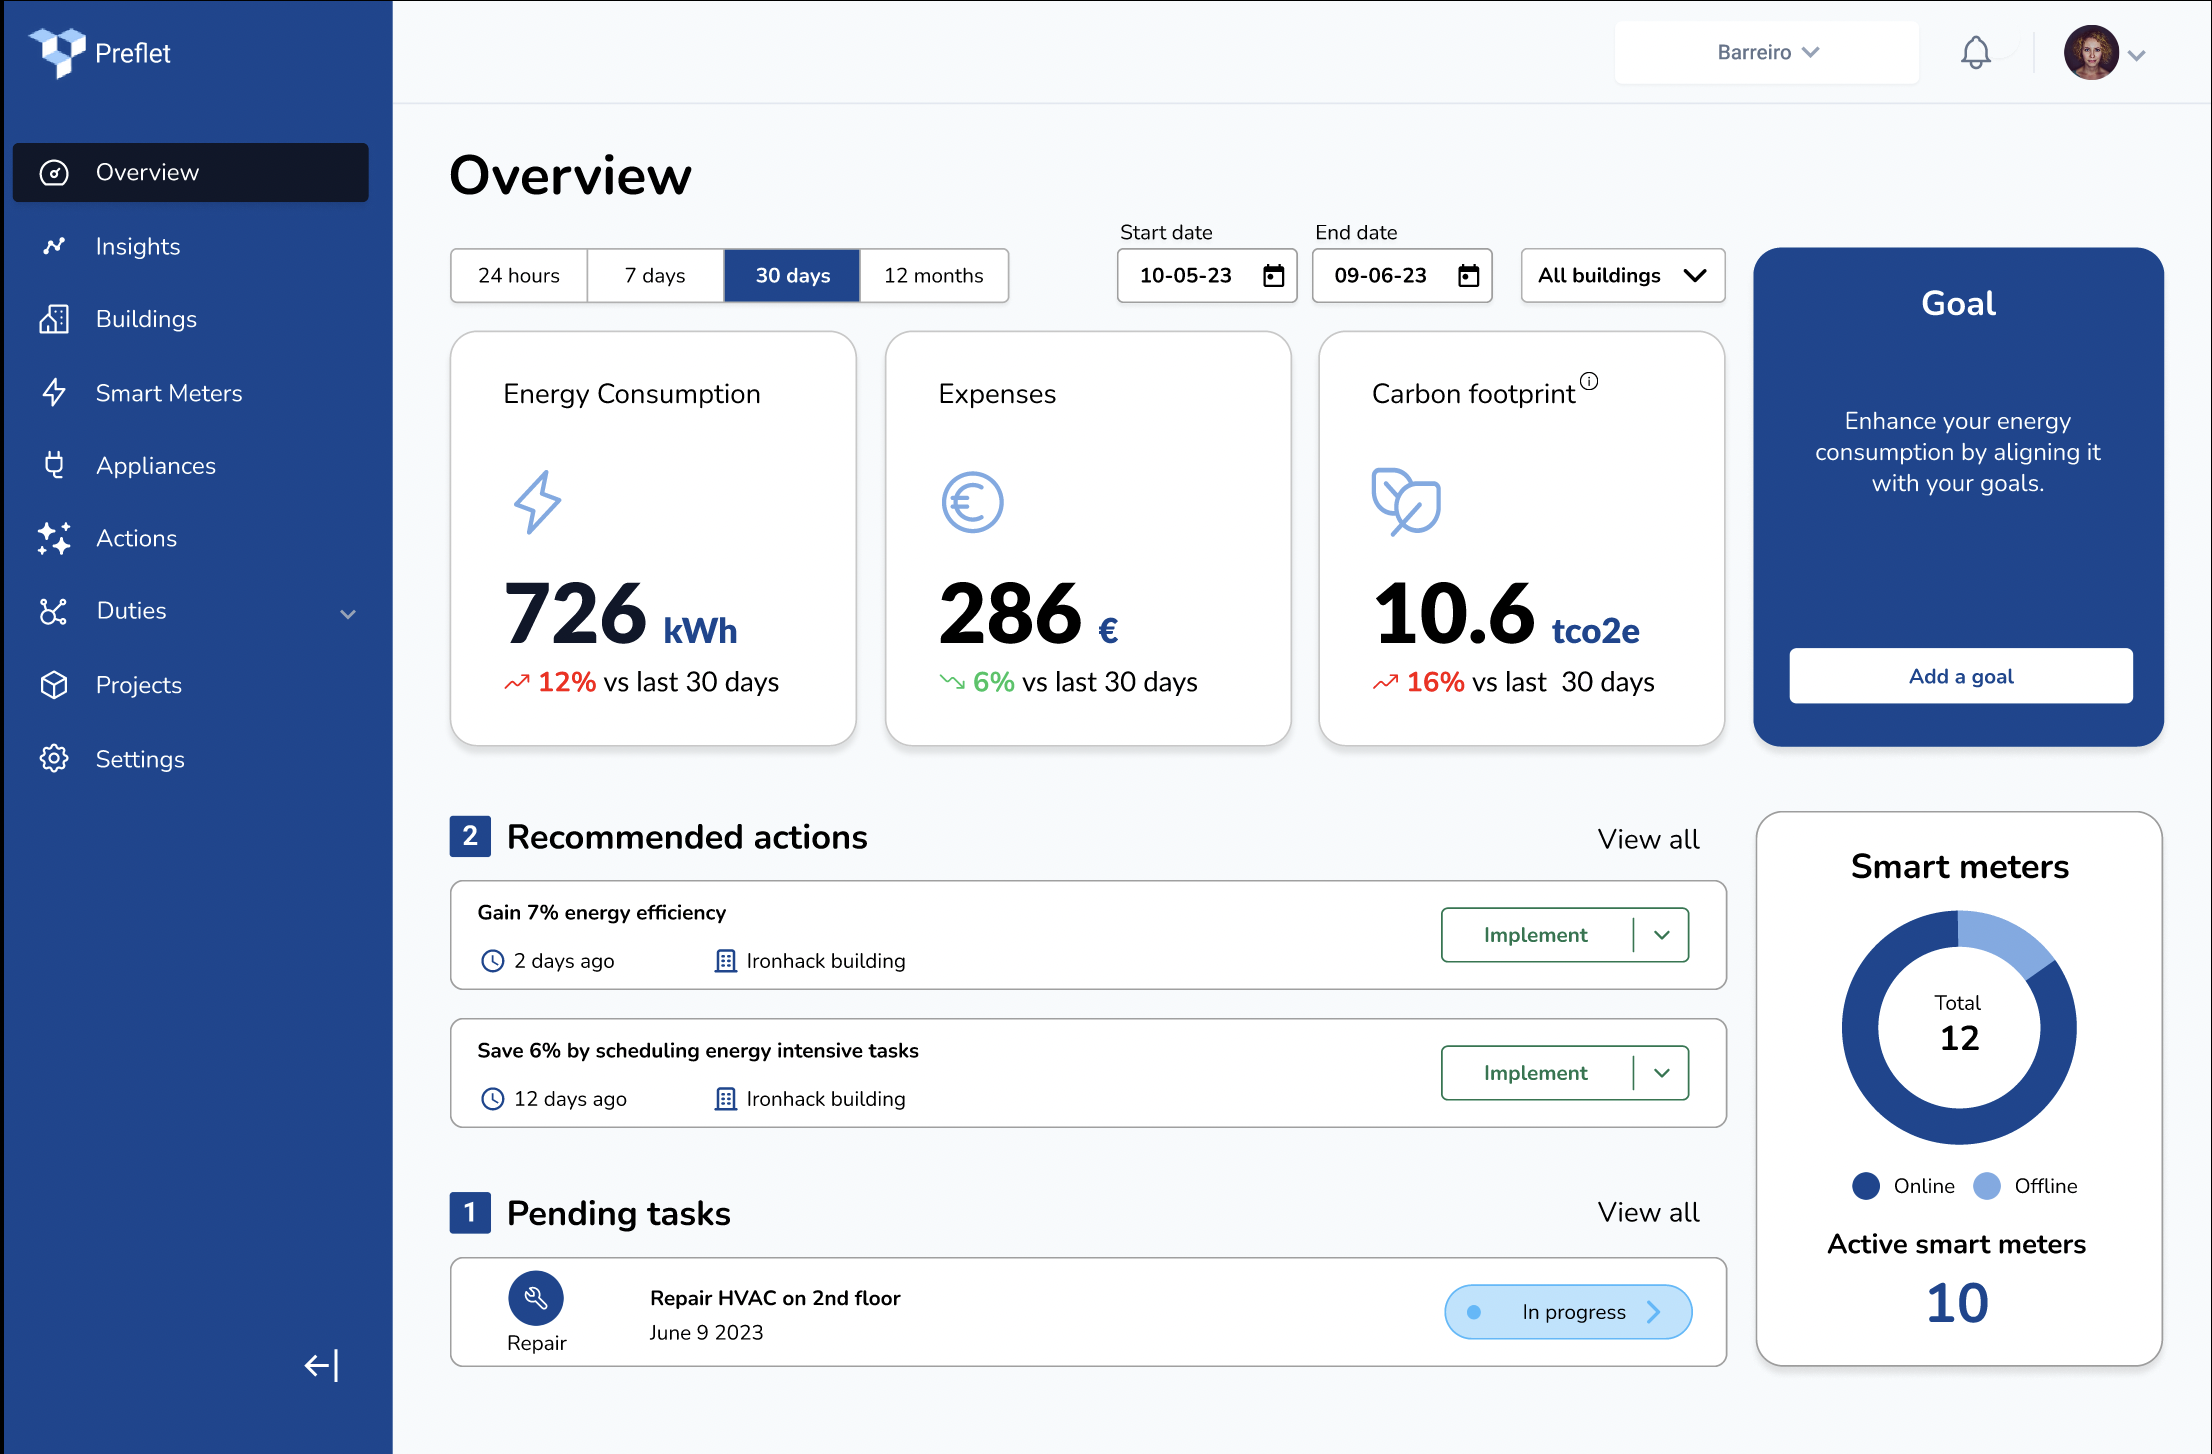Select the 12 months time range
Screen dimensions: 2212x1454
pos(933,276)
